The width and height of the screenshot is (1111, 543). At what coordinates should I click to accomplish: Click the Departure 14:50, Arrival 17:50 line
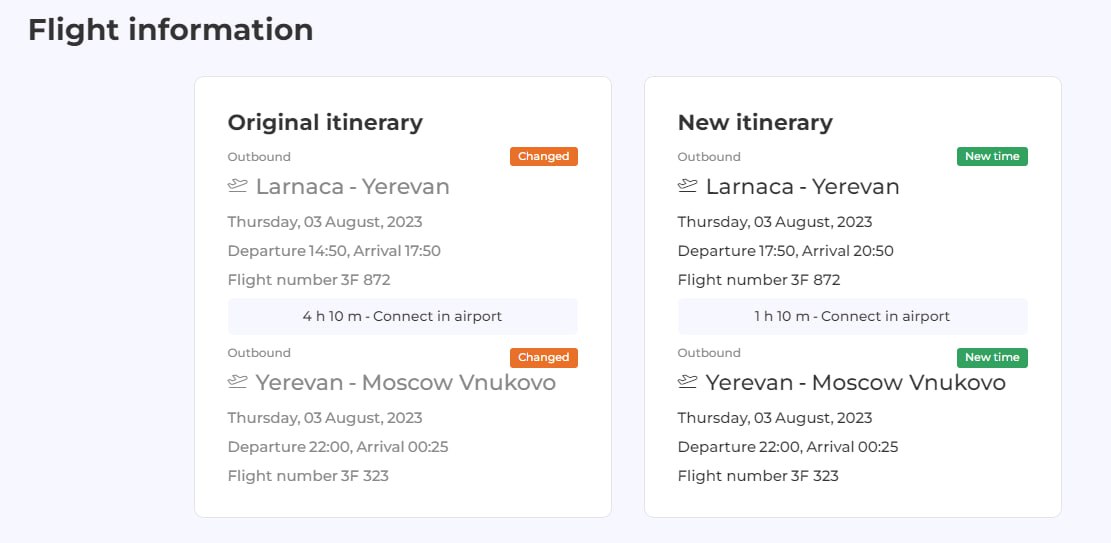click(x=334, y=251)
